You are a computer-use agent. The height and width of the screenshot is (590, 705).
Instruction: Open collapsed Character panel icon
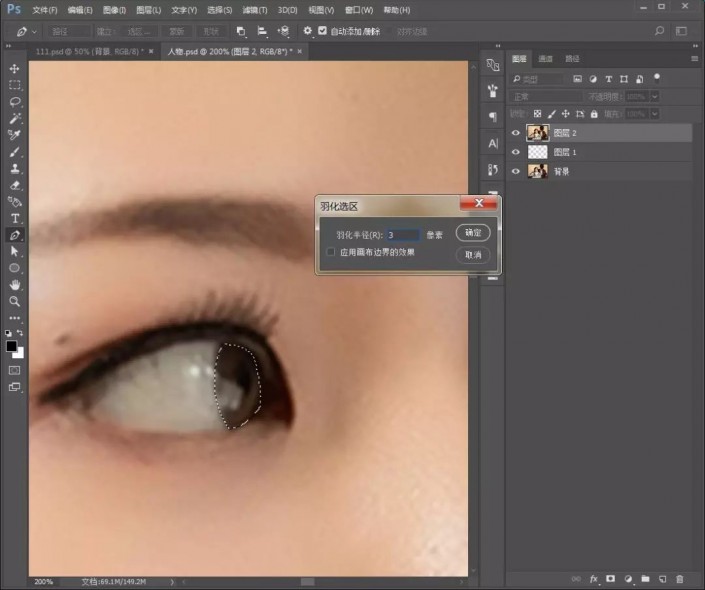[x=493, y=143]
